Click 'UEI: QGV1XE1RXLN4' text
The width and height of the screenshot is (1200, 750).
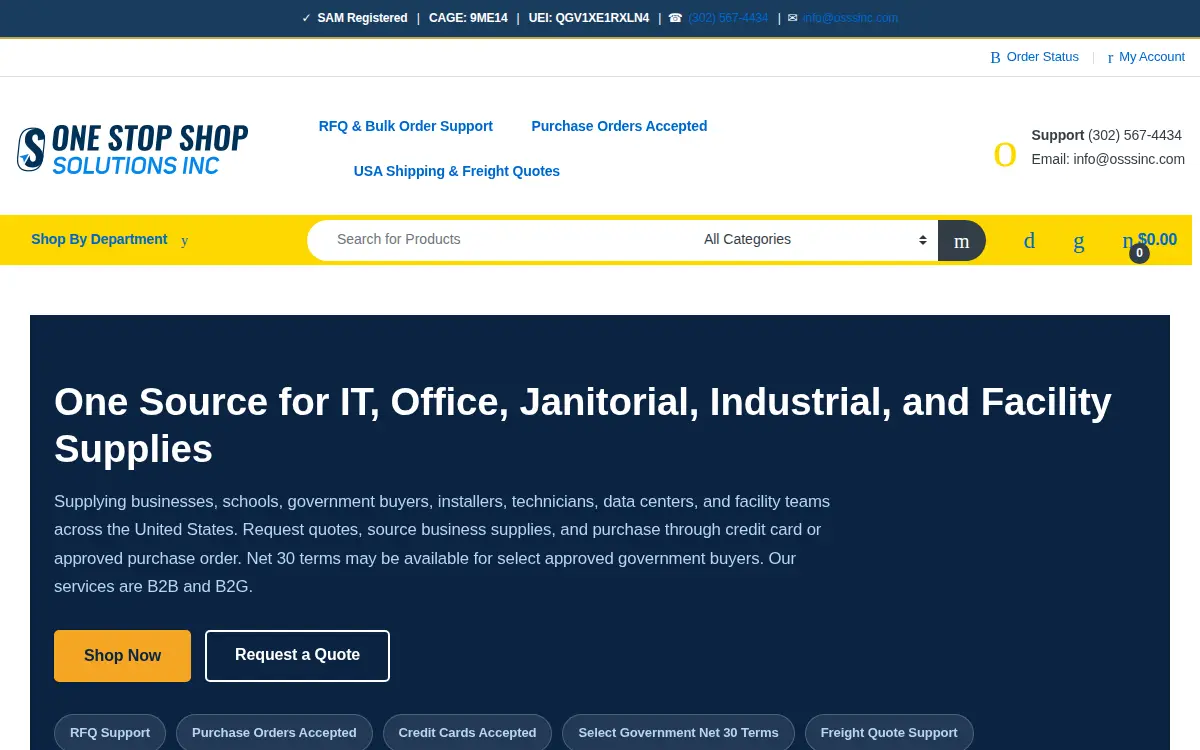point(589,18)
